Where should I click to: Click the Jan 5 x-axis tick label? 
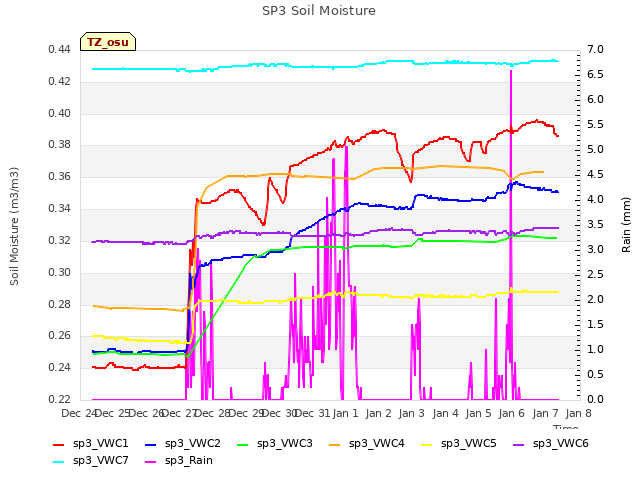478,413
